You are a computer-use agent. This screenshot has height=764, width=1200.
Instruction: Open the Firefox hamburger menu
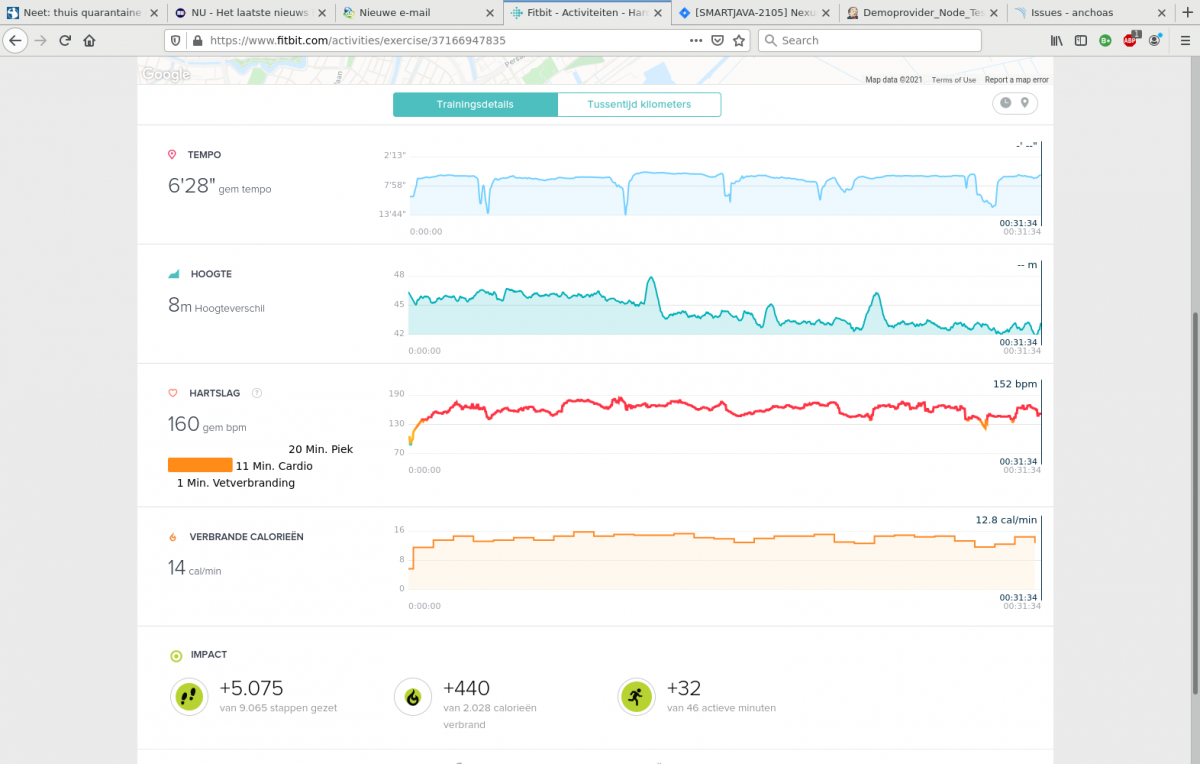(x=1181, y=41)
